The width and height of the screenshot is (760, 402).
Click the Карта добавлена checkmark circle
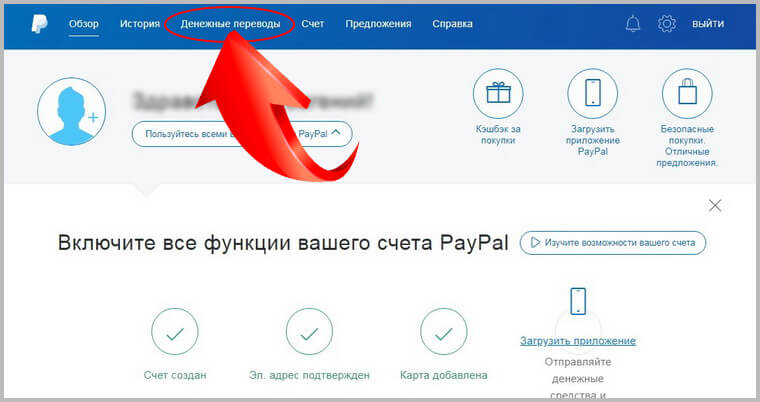coord(443,332)
